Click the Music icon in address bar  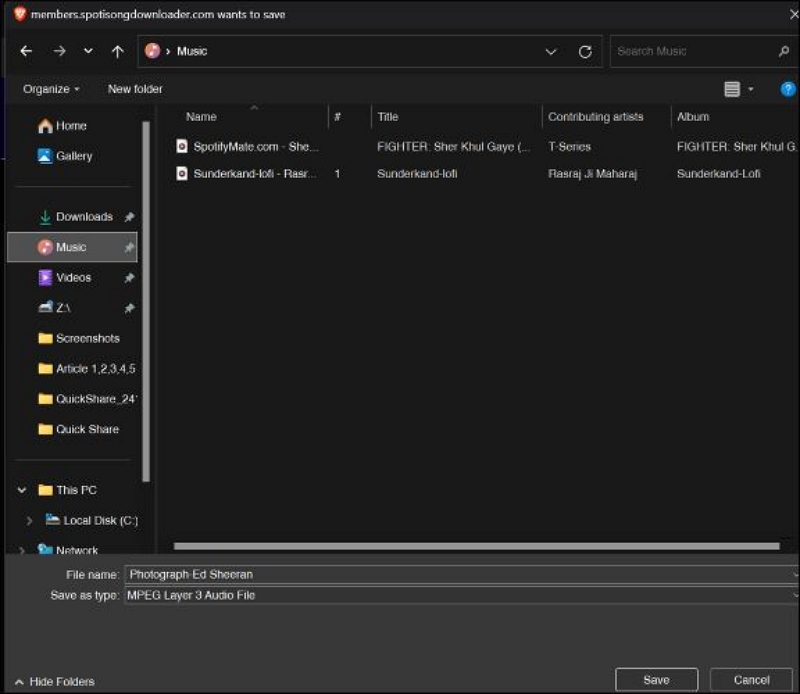[153, 51]
